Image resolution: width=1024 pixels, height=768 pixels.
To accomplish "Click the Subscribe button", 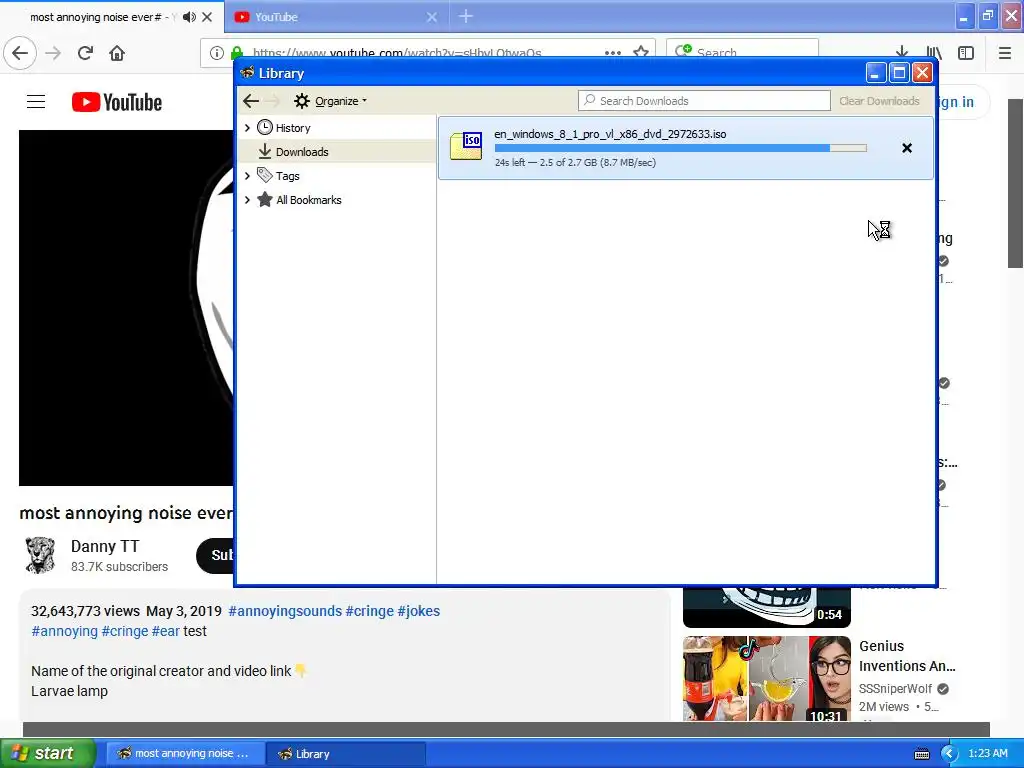I will [x=216, y=556].
